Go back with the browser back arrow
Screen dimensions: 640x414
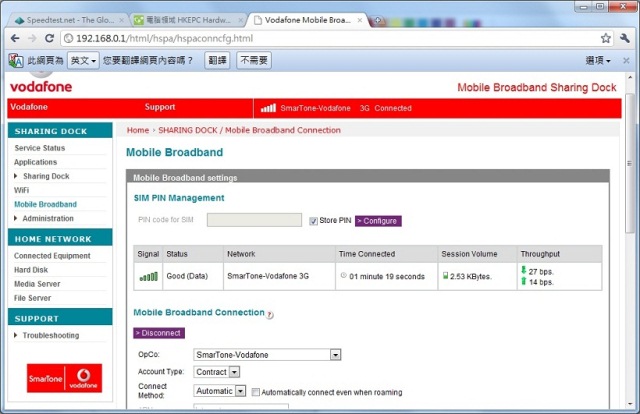(15, 38)
